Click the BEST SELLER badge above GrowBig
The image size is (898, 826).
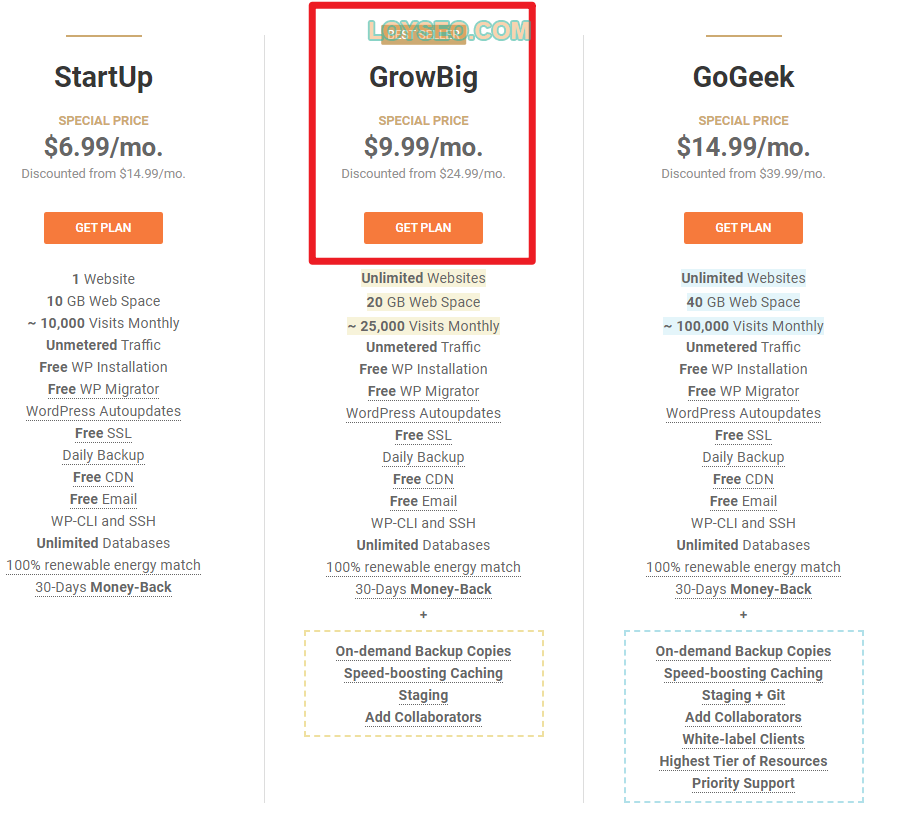(x=423, y=34)
